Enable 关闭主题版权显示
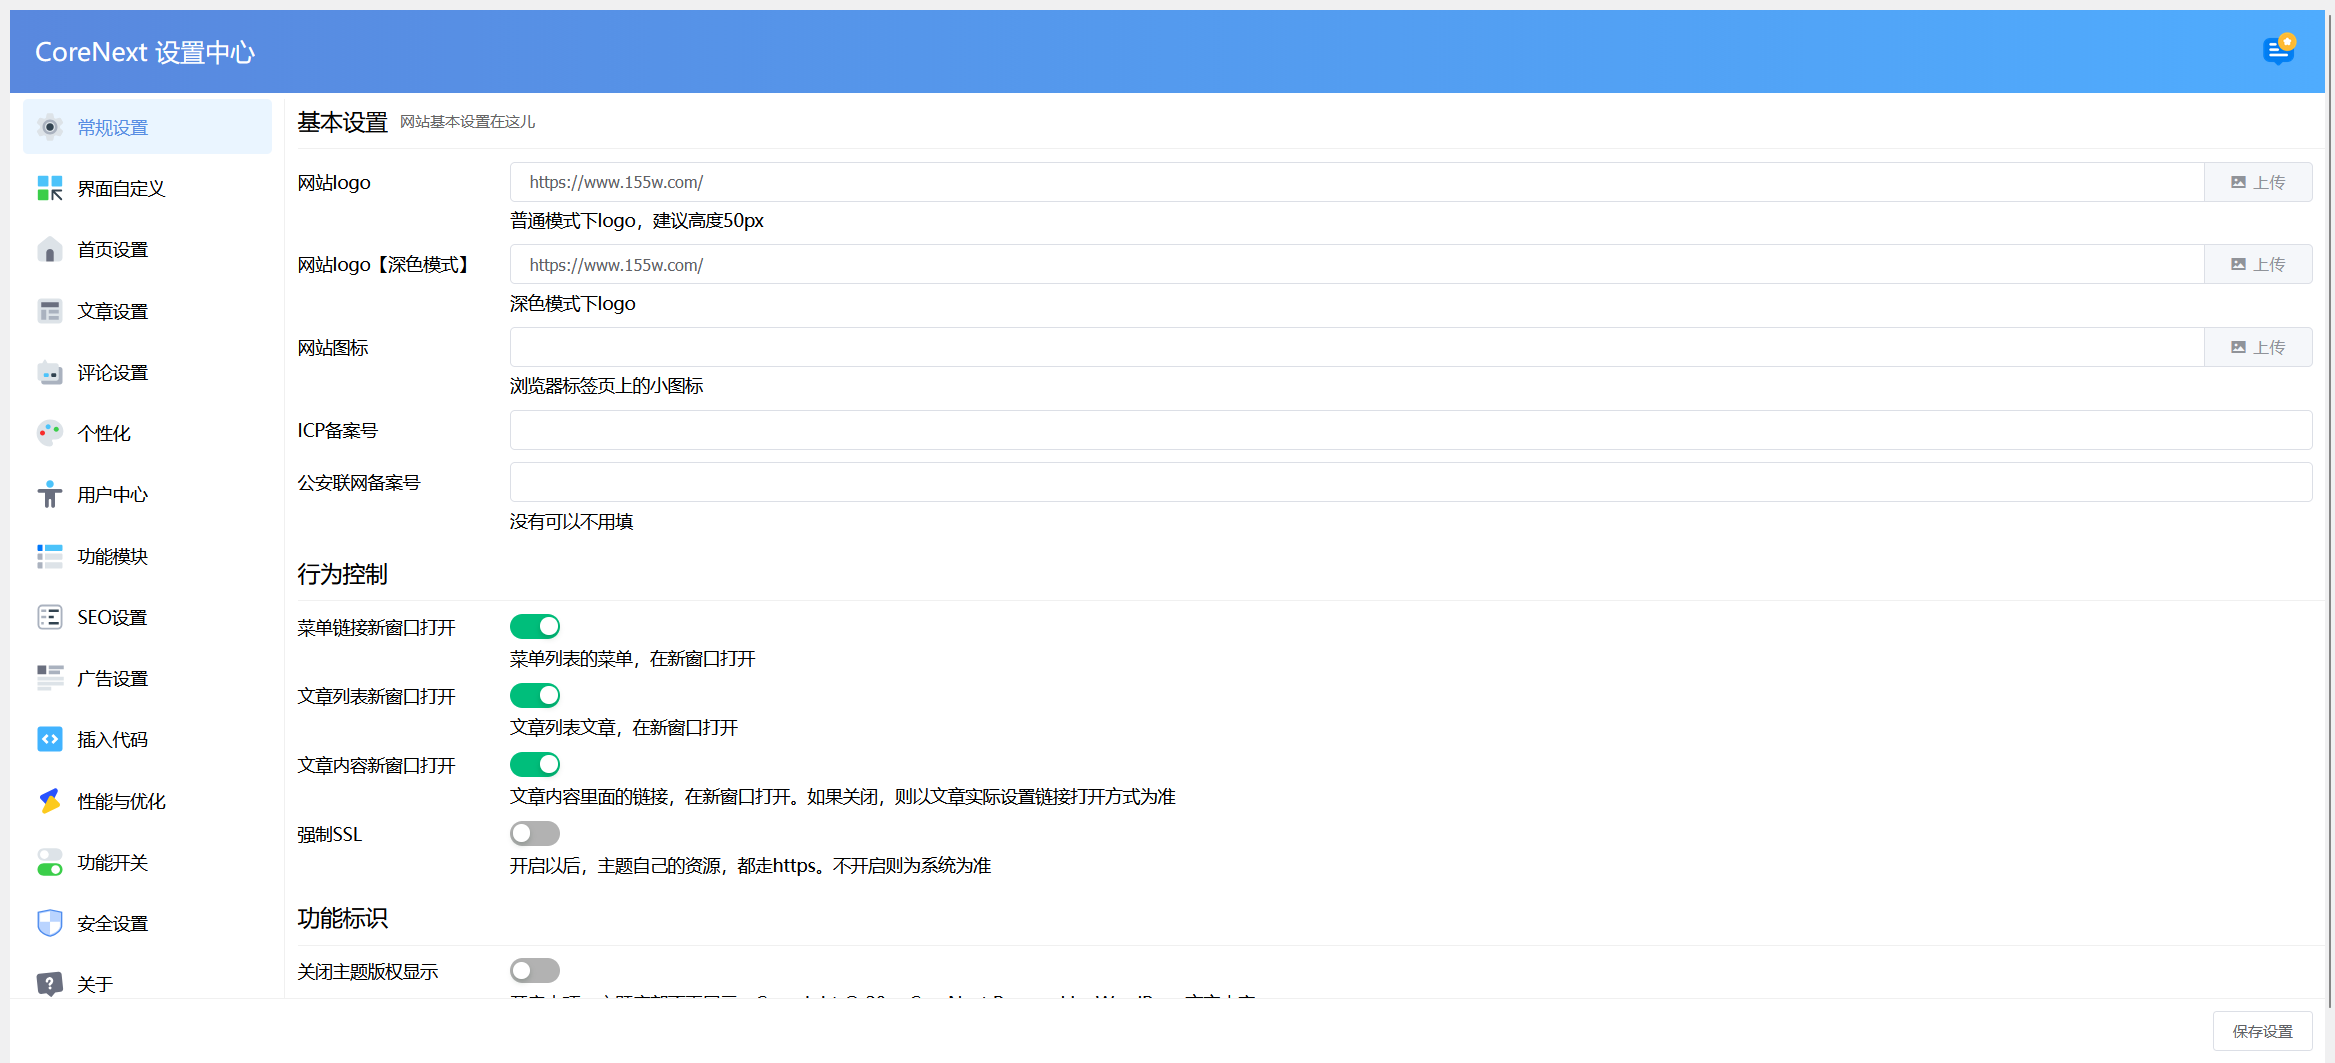Viewport: 2335px width, 1063px height. pyautogui.click(x=535, y=969)
